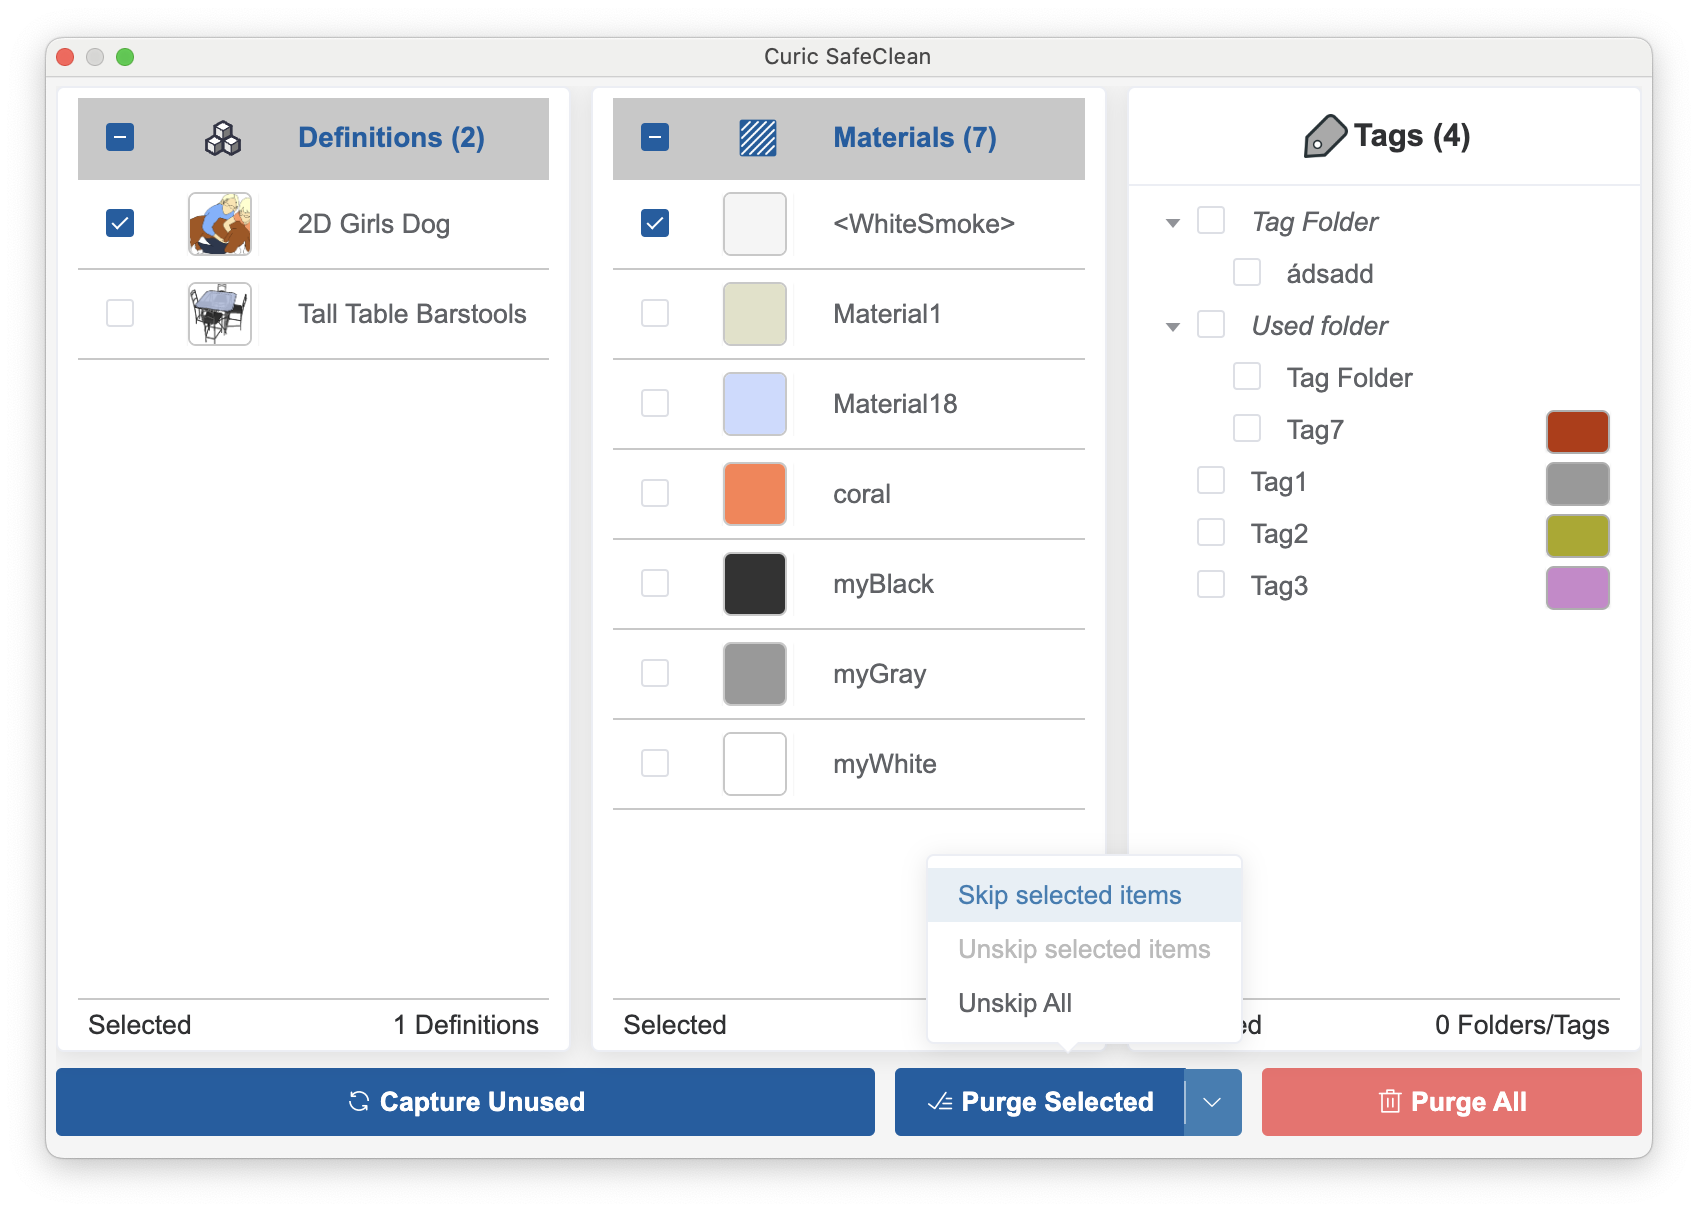Screen dimensions: 1698x1212
Task: Click the hatched pattern icon beside Materials
Action: coord(757,138)
